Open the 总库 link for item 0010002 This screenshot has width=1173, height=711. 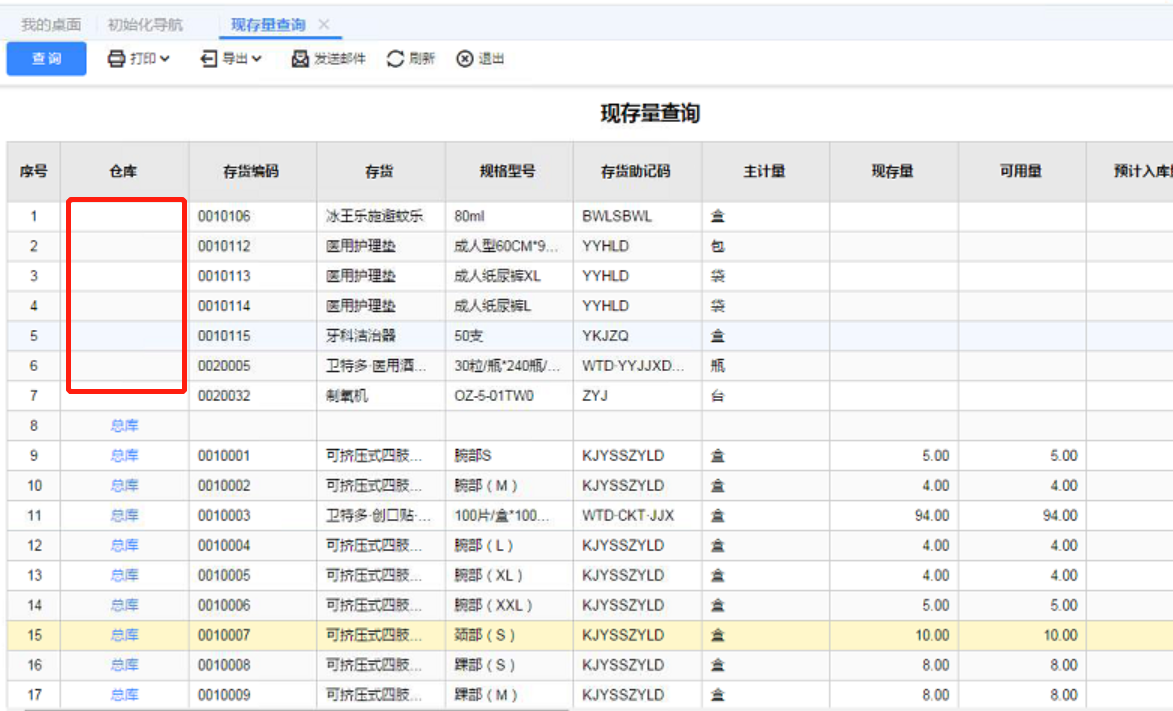(x=124, y=486)
